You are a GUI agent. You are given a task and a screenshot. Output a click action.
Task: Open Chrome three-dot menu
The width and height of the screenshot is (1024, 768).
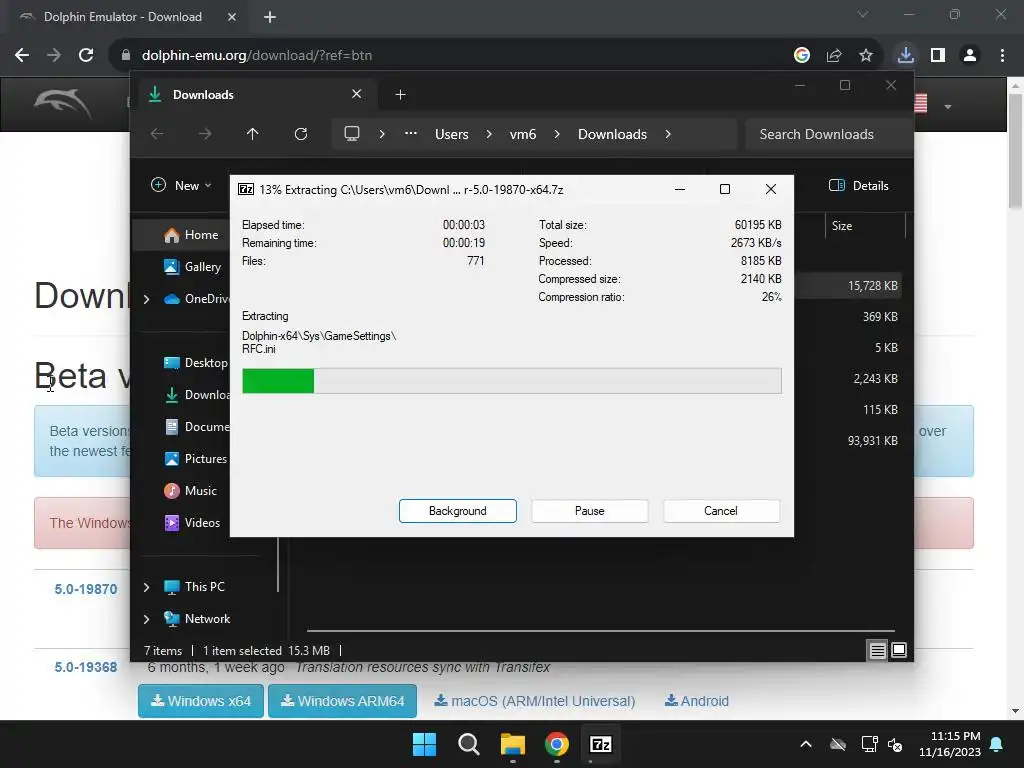(x=1002, y=55)
